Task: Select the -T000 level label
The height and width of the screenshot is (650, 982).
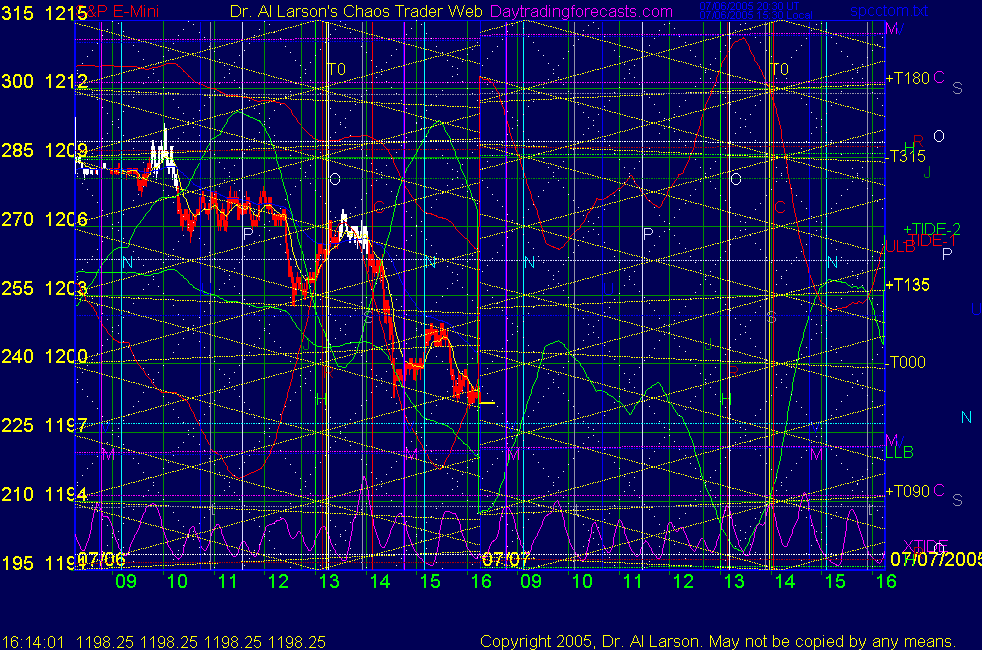Action: coord(906,362)
